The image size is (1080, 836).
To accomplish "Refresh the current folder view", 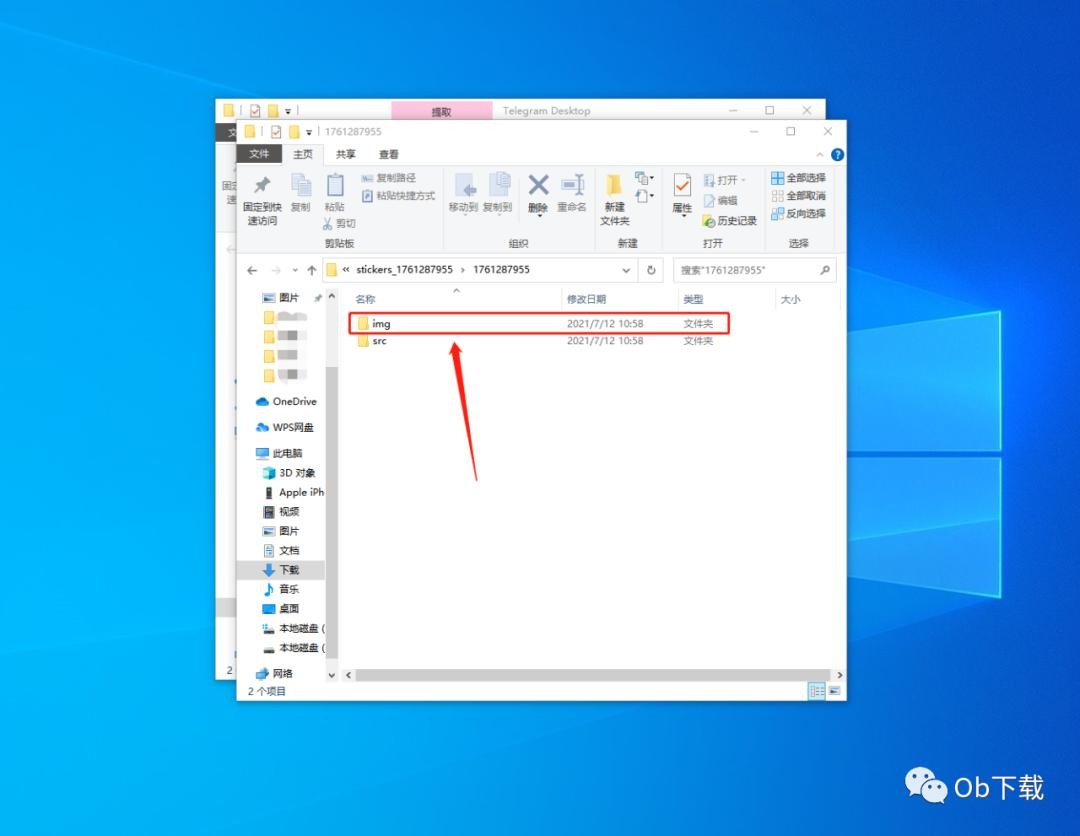I will tap(651, 270).
